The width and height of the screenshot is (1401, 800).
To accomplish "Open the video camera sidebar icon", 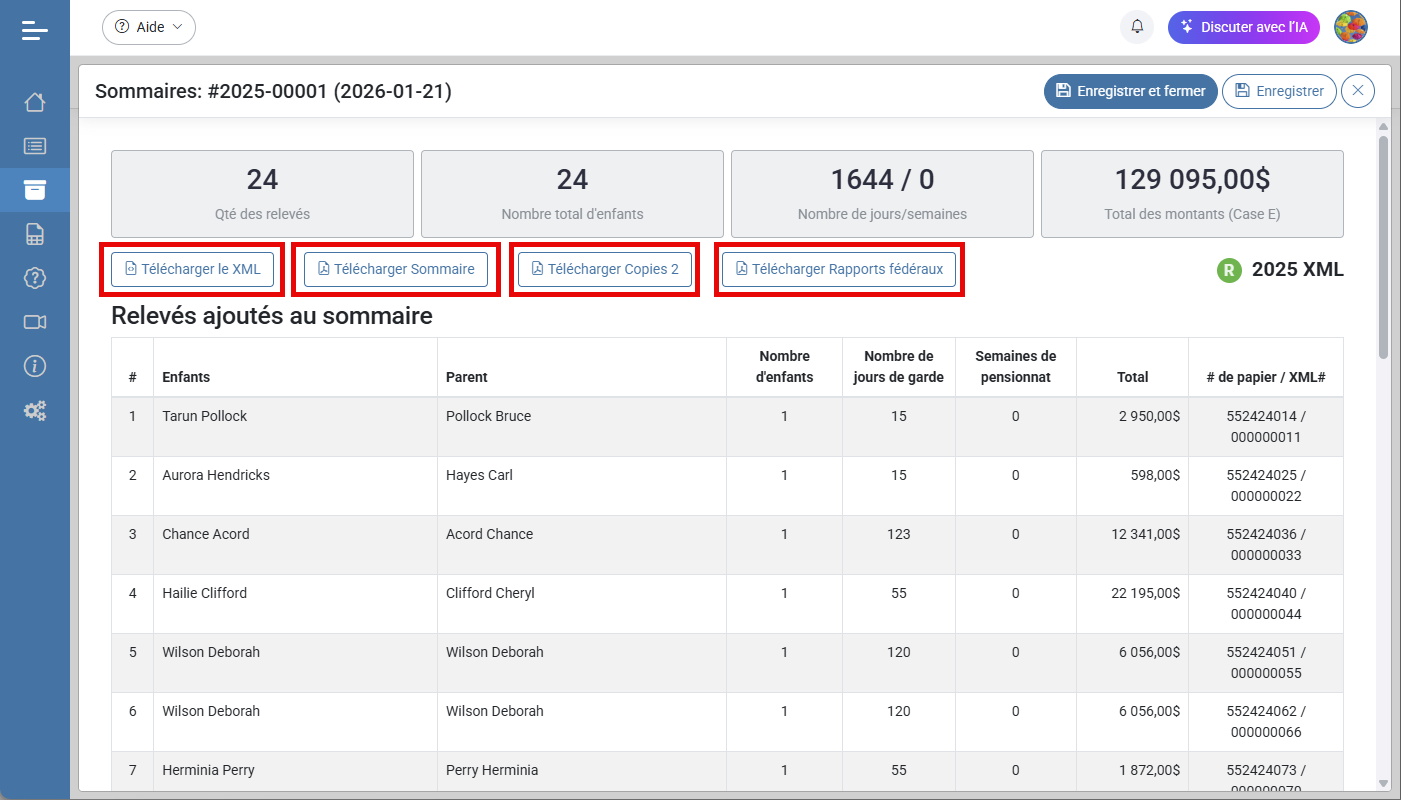I will point(35,322).
